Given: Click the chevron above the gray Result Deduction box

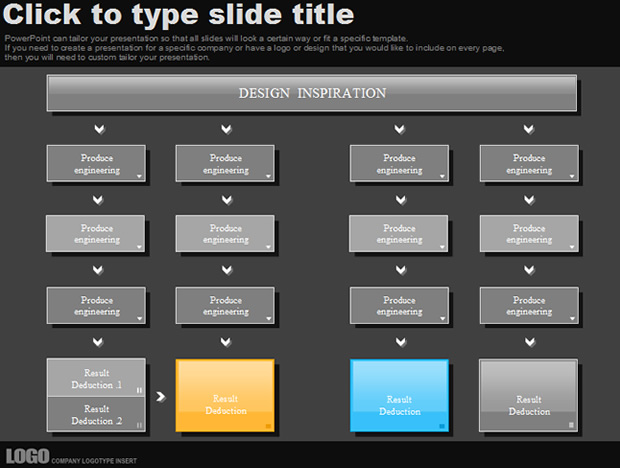Looking at the screenshot, I should pos(529,341).
